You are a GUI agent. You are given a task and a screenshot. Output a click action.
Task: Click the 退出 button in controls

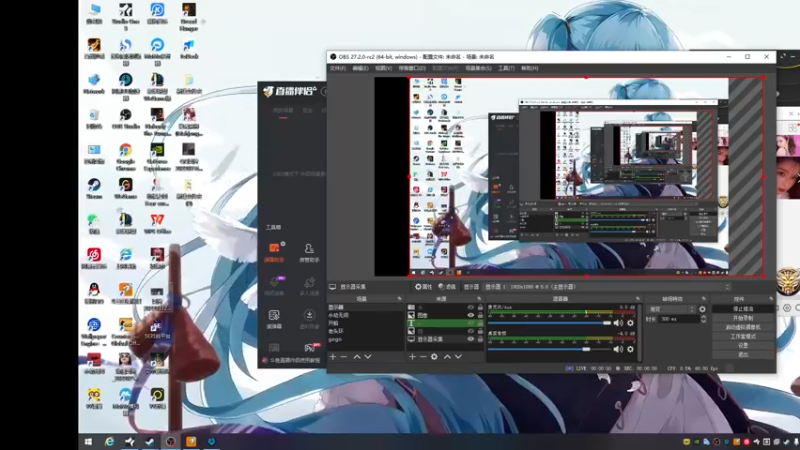pyautogui.click(x=743, y=354)
